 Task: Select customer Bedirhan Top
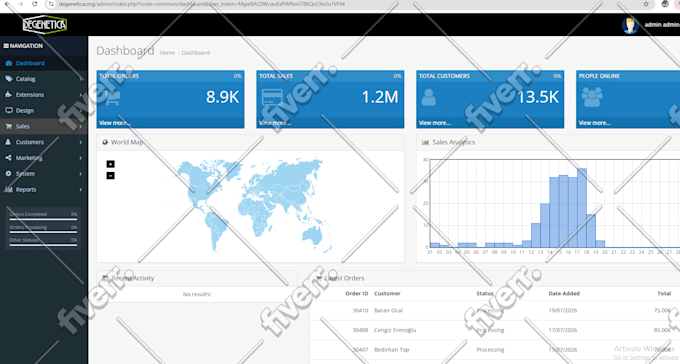(x=392, y=350)
